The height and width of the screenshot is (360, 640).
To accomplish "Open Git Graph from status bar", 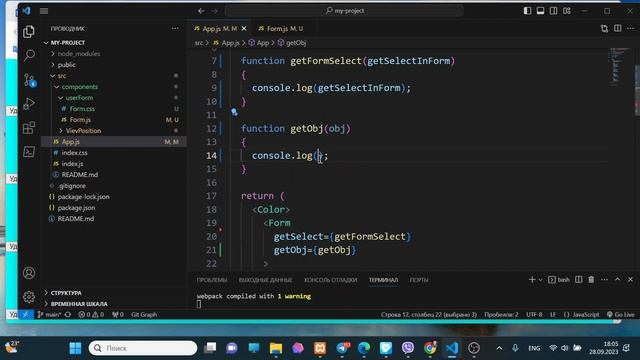I will pos(144,315).
